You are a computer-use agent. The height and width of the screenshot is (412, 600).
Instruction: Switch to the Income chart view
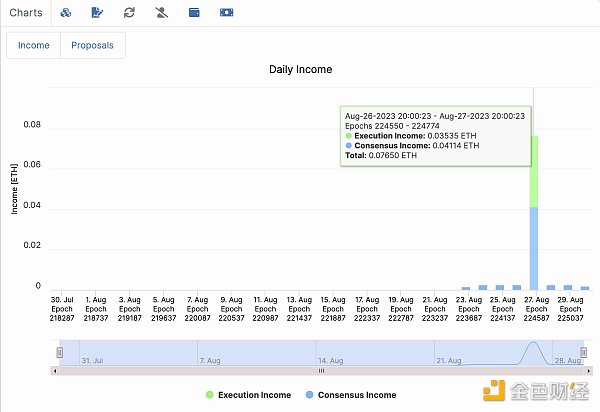34,45
